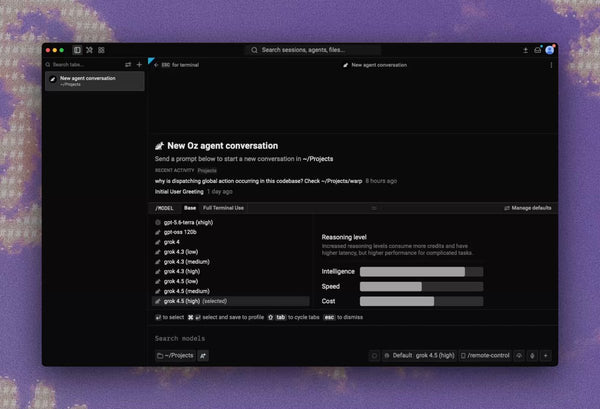Click the crossed-tools icon beside the sidebar toggle

coord(89,50)
